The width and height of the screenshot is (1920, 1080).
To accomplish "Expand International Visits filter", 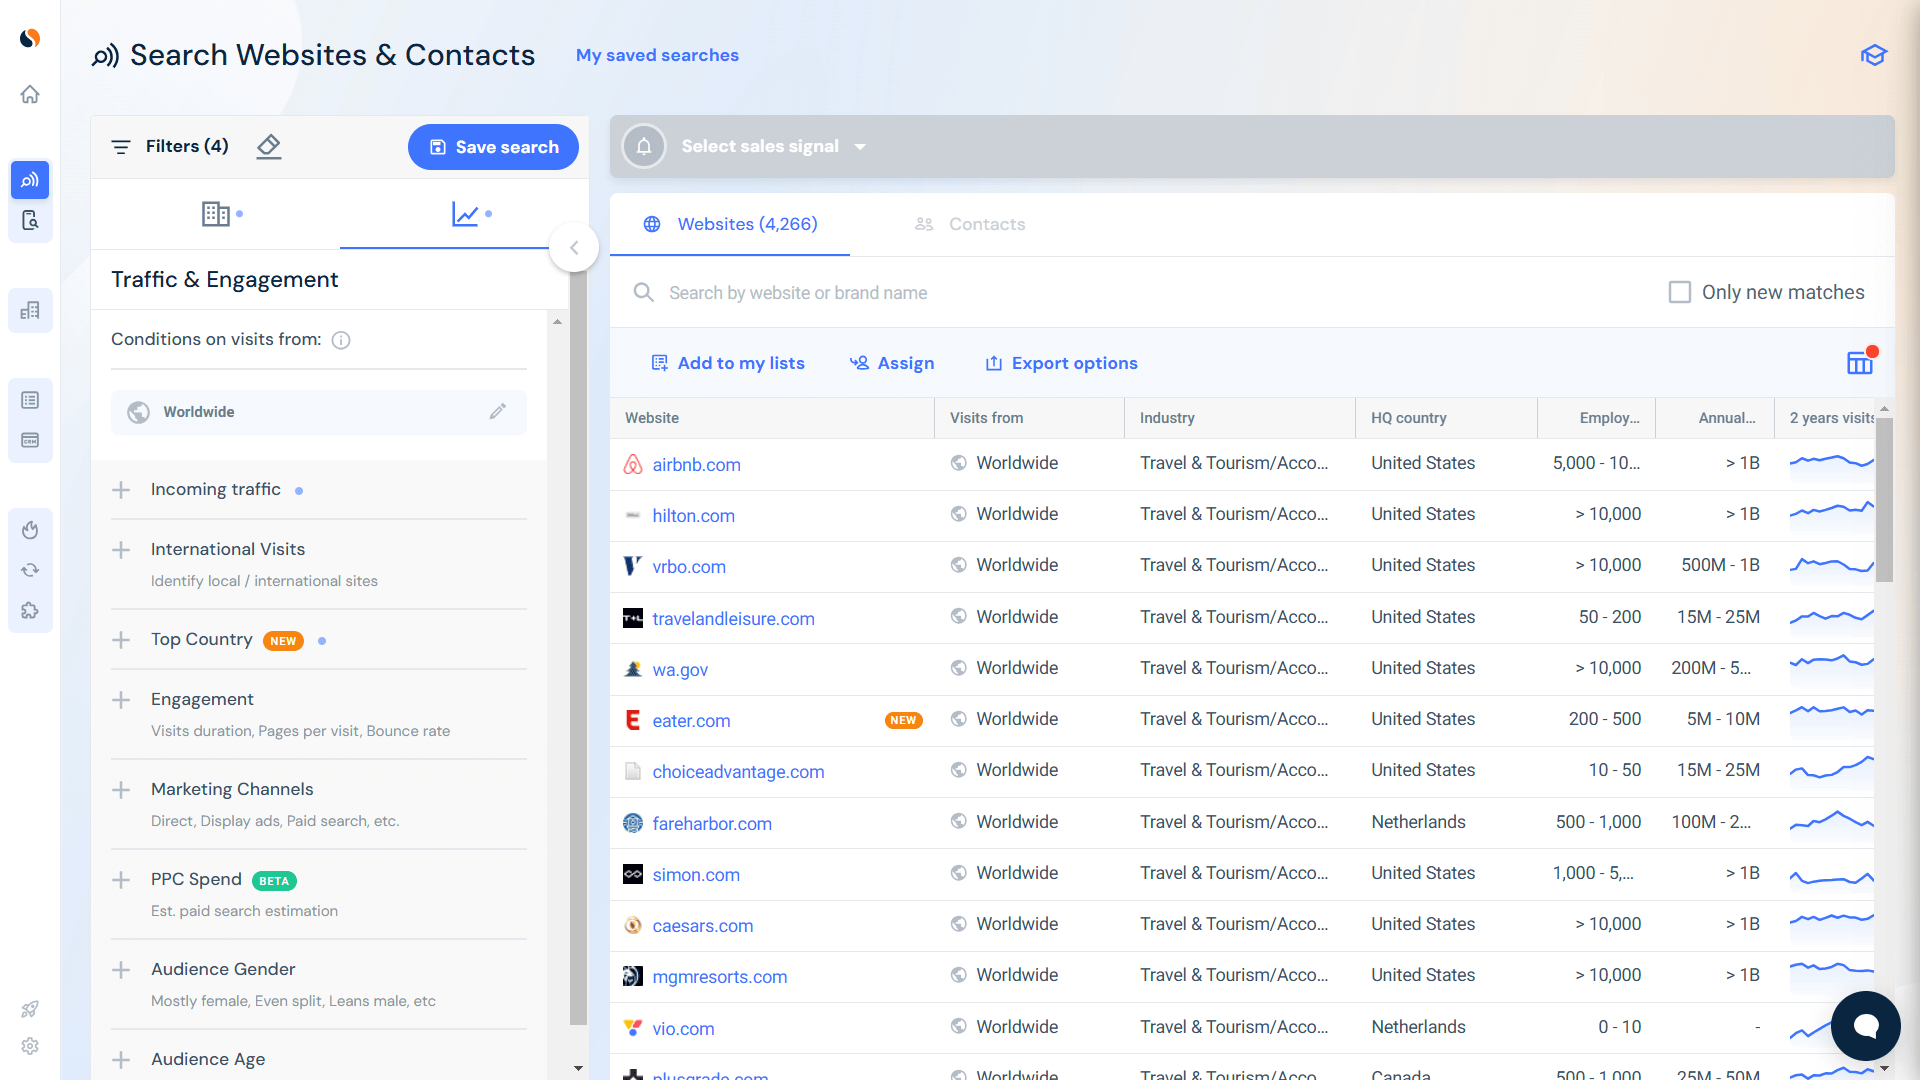I will 121,550.
